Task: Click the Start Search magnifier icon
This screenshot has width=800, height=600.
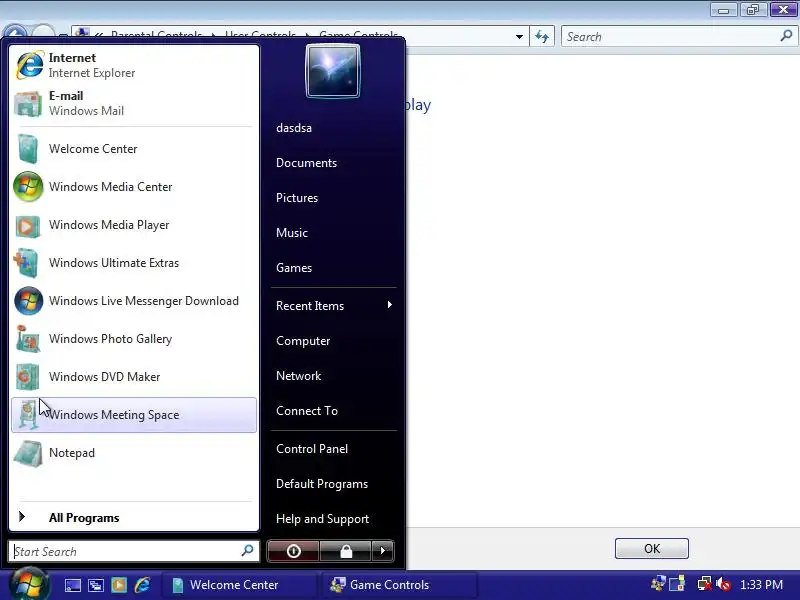Action: (247, 551)
